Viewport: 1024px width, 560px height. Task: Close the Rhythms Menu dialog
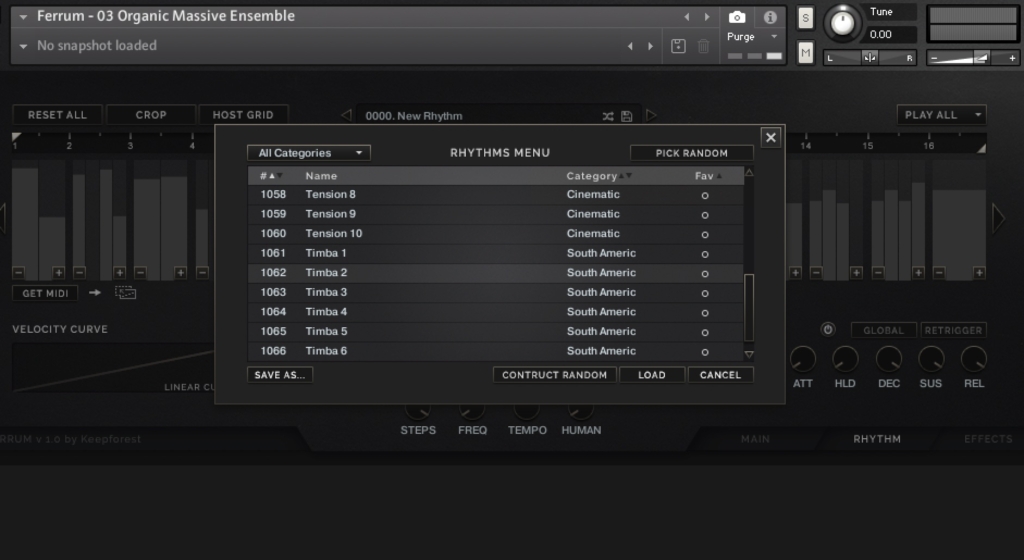[x=770, y=138]
